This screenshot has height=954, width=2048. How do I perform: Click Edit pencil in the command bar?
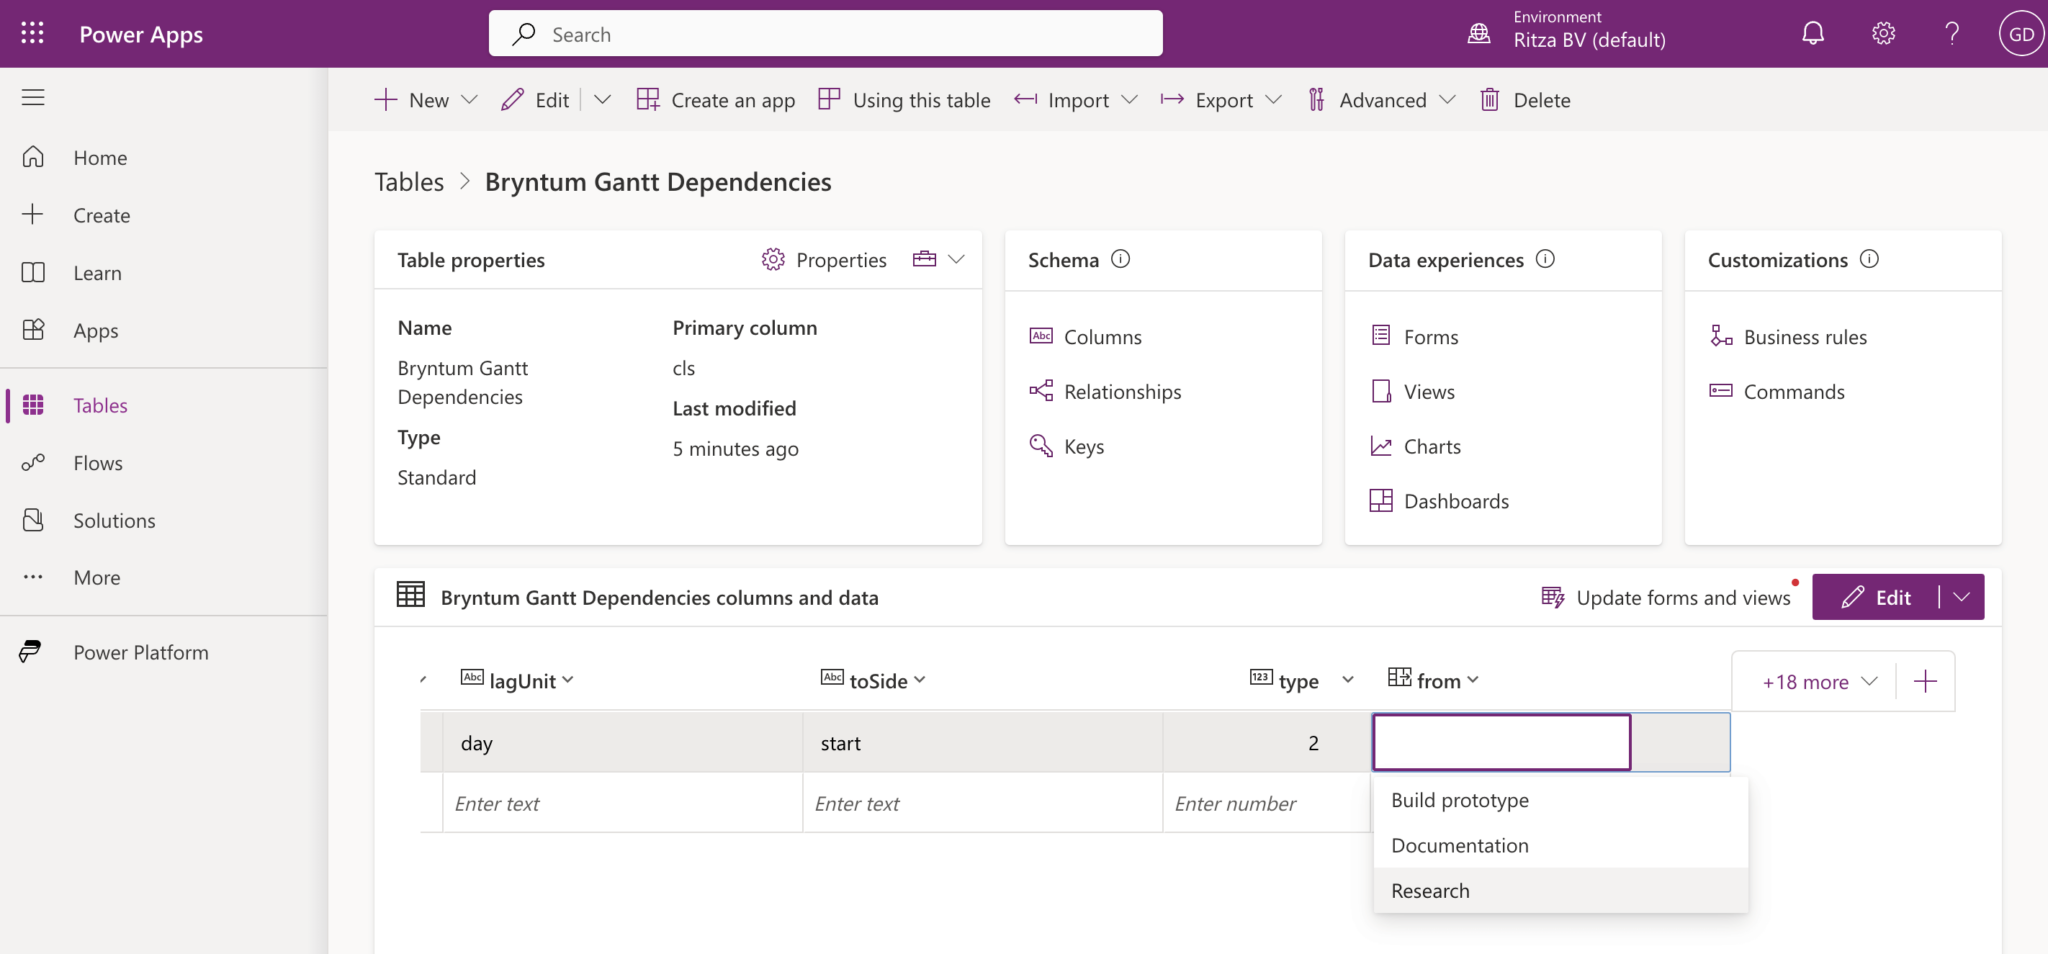coord(536,100)
